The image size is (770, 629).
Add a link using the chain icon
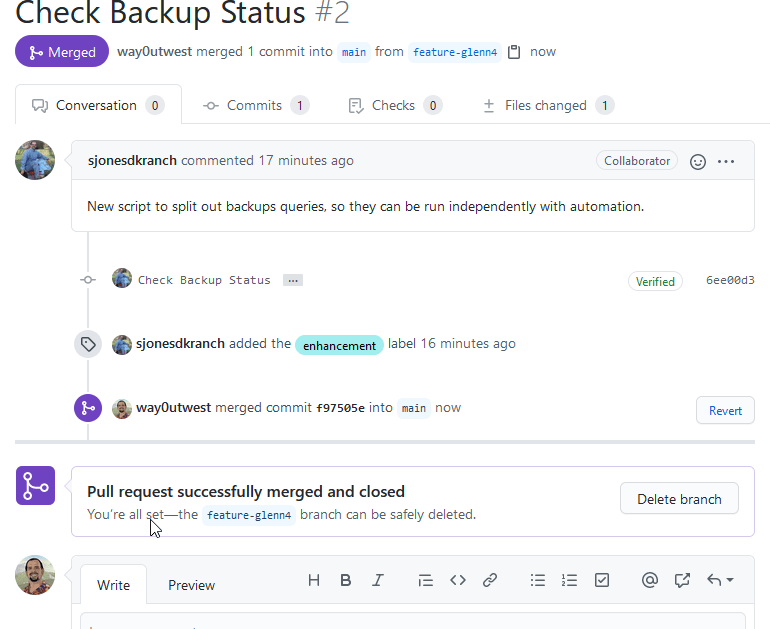click(x=490, y=580)
